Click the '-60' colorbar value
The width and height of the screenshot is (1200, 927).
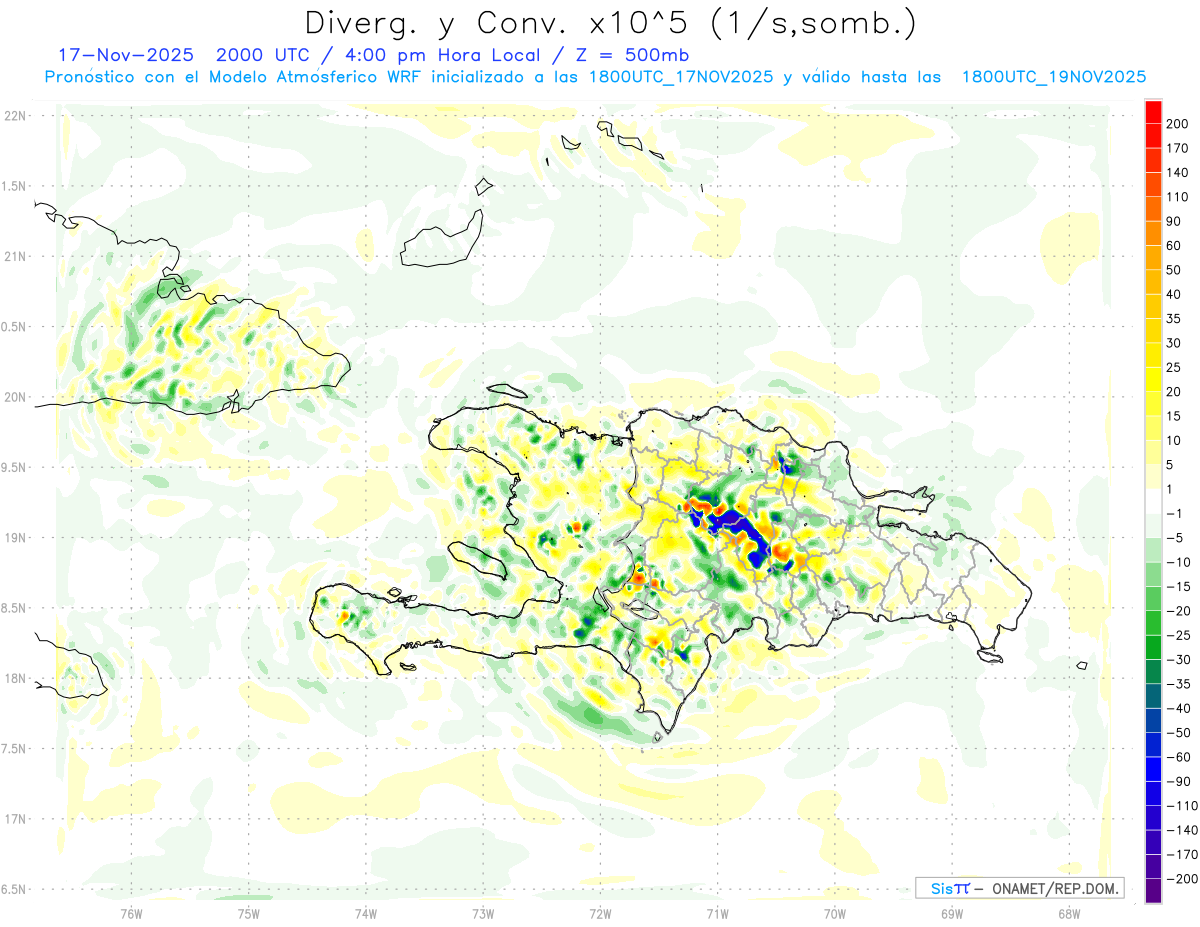pos(1177,757)
